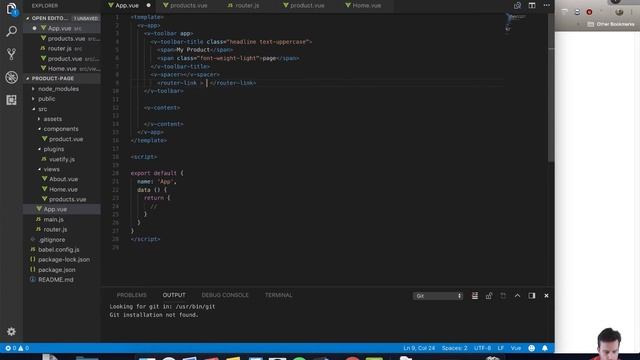Viewport: 640px width, 360px height.
Task: Collapse the plugins folder
Action: (x=53, y=149)
